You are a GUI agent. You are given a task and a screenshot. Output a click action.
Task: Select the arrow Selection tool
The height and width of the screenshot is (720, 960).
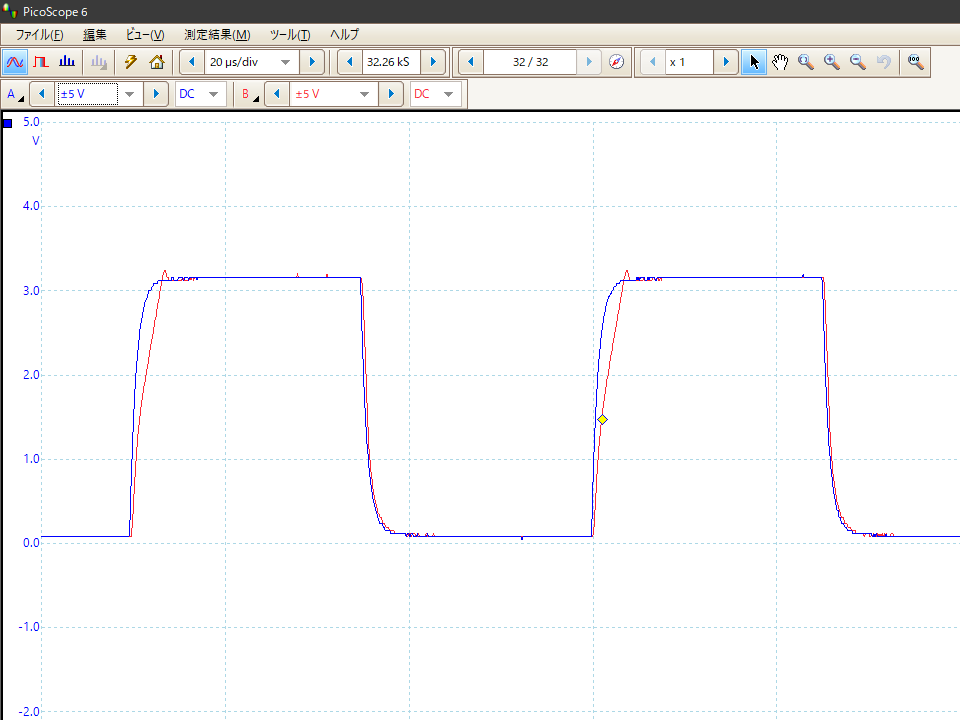pyautogui.click(x=754, y=62)
